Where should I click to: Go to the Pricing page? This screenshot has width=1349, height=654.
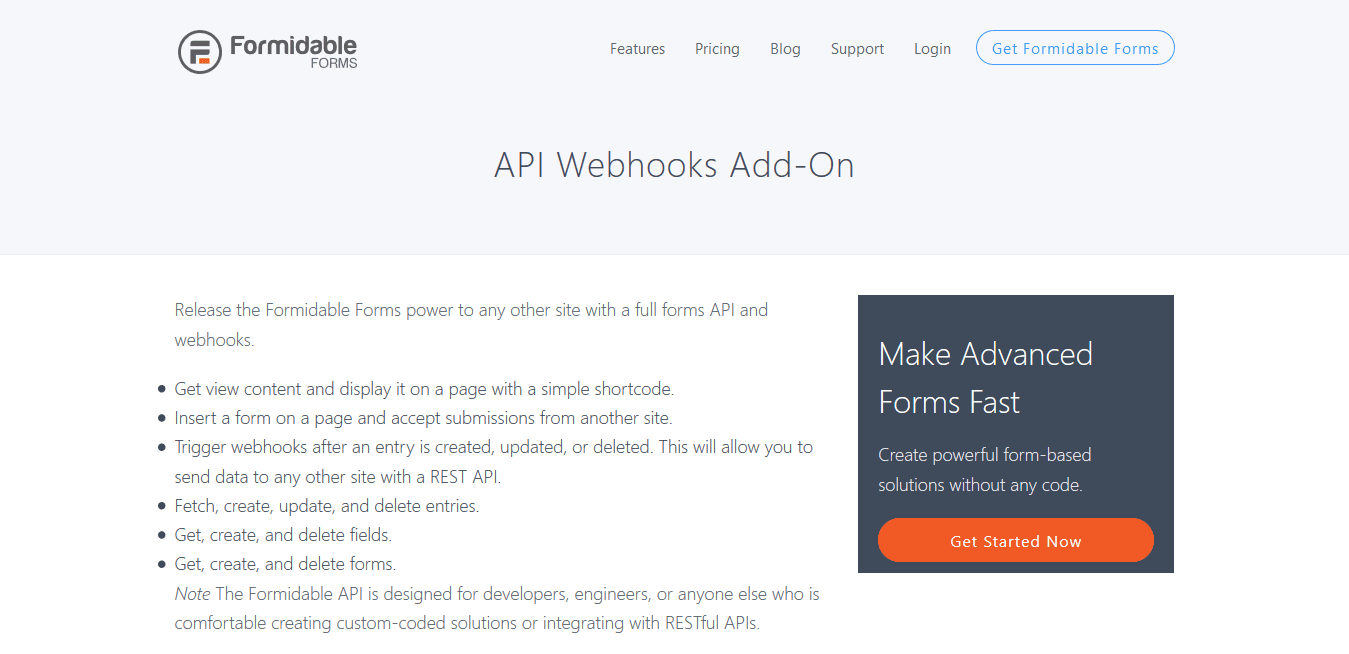(717, 49)
